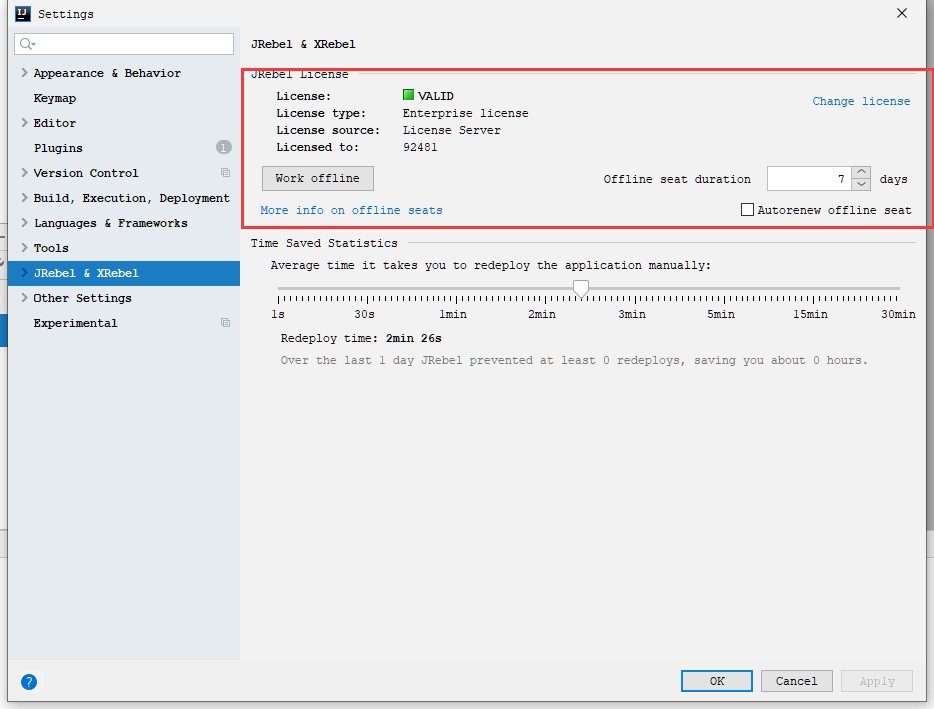The width and height of the screenshot is (934, 709).
Task: Open the Keymap settings page
Action: [x=55, y=98]
